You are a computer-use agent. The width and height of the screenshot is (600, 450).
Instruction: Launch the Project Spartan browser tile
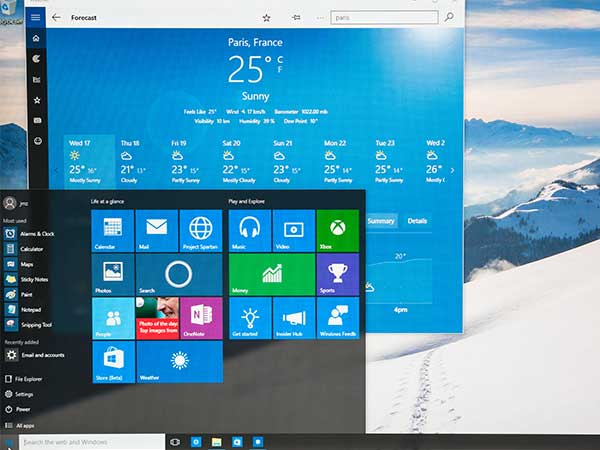201,230
